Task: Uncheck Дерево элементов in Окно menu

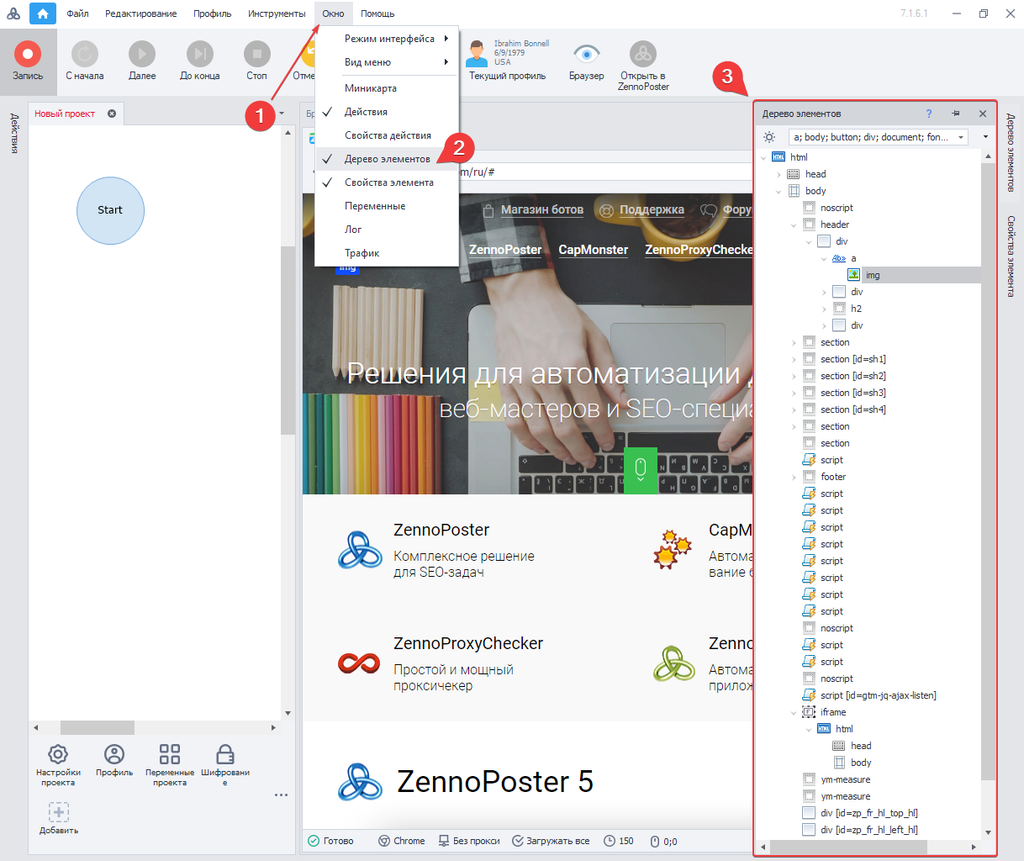Action: (x=387, y=159)
